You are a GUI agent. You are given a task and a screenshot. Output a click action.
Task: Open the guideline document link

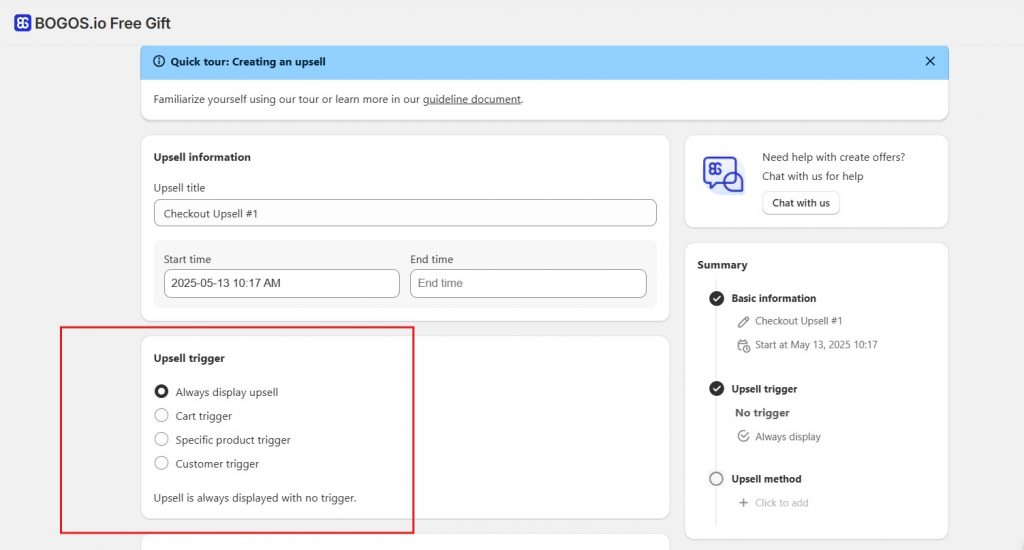471,99
